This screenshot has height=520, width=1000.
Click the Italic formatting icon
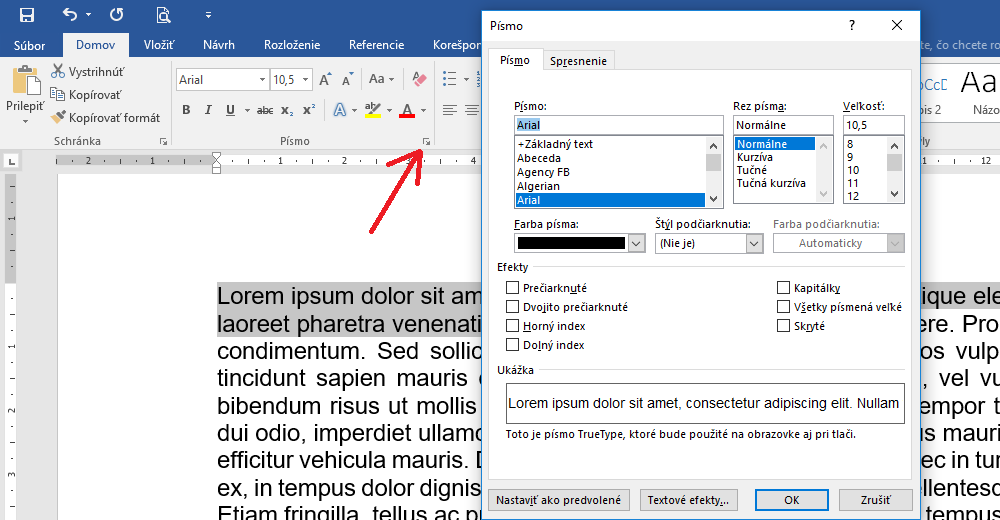[209, 110]
